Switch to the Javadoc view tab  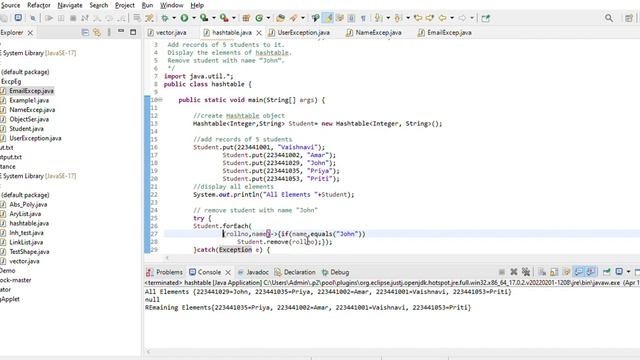253,272
